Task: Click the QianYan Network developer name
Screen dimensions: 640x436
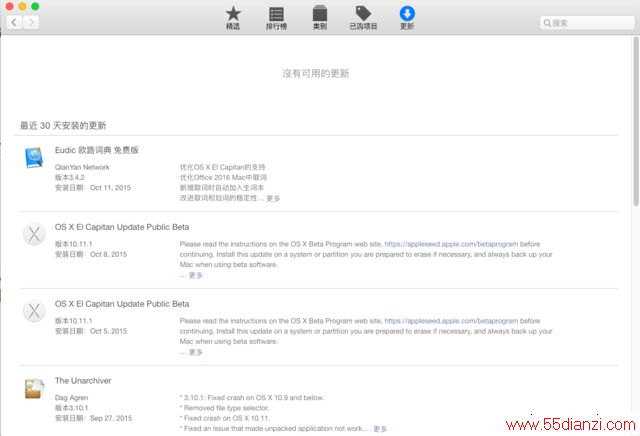Action: [x=82, y=167]
